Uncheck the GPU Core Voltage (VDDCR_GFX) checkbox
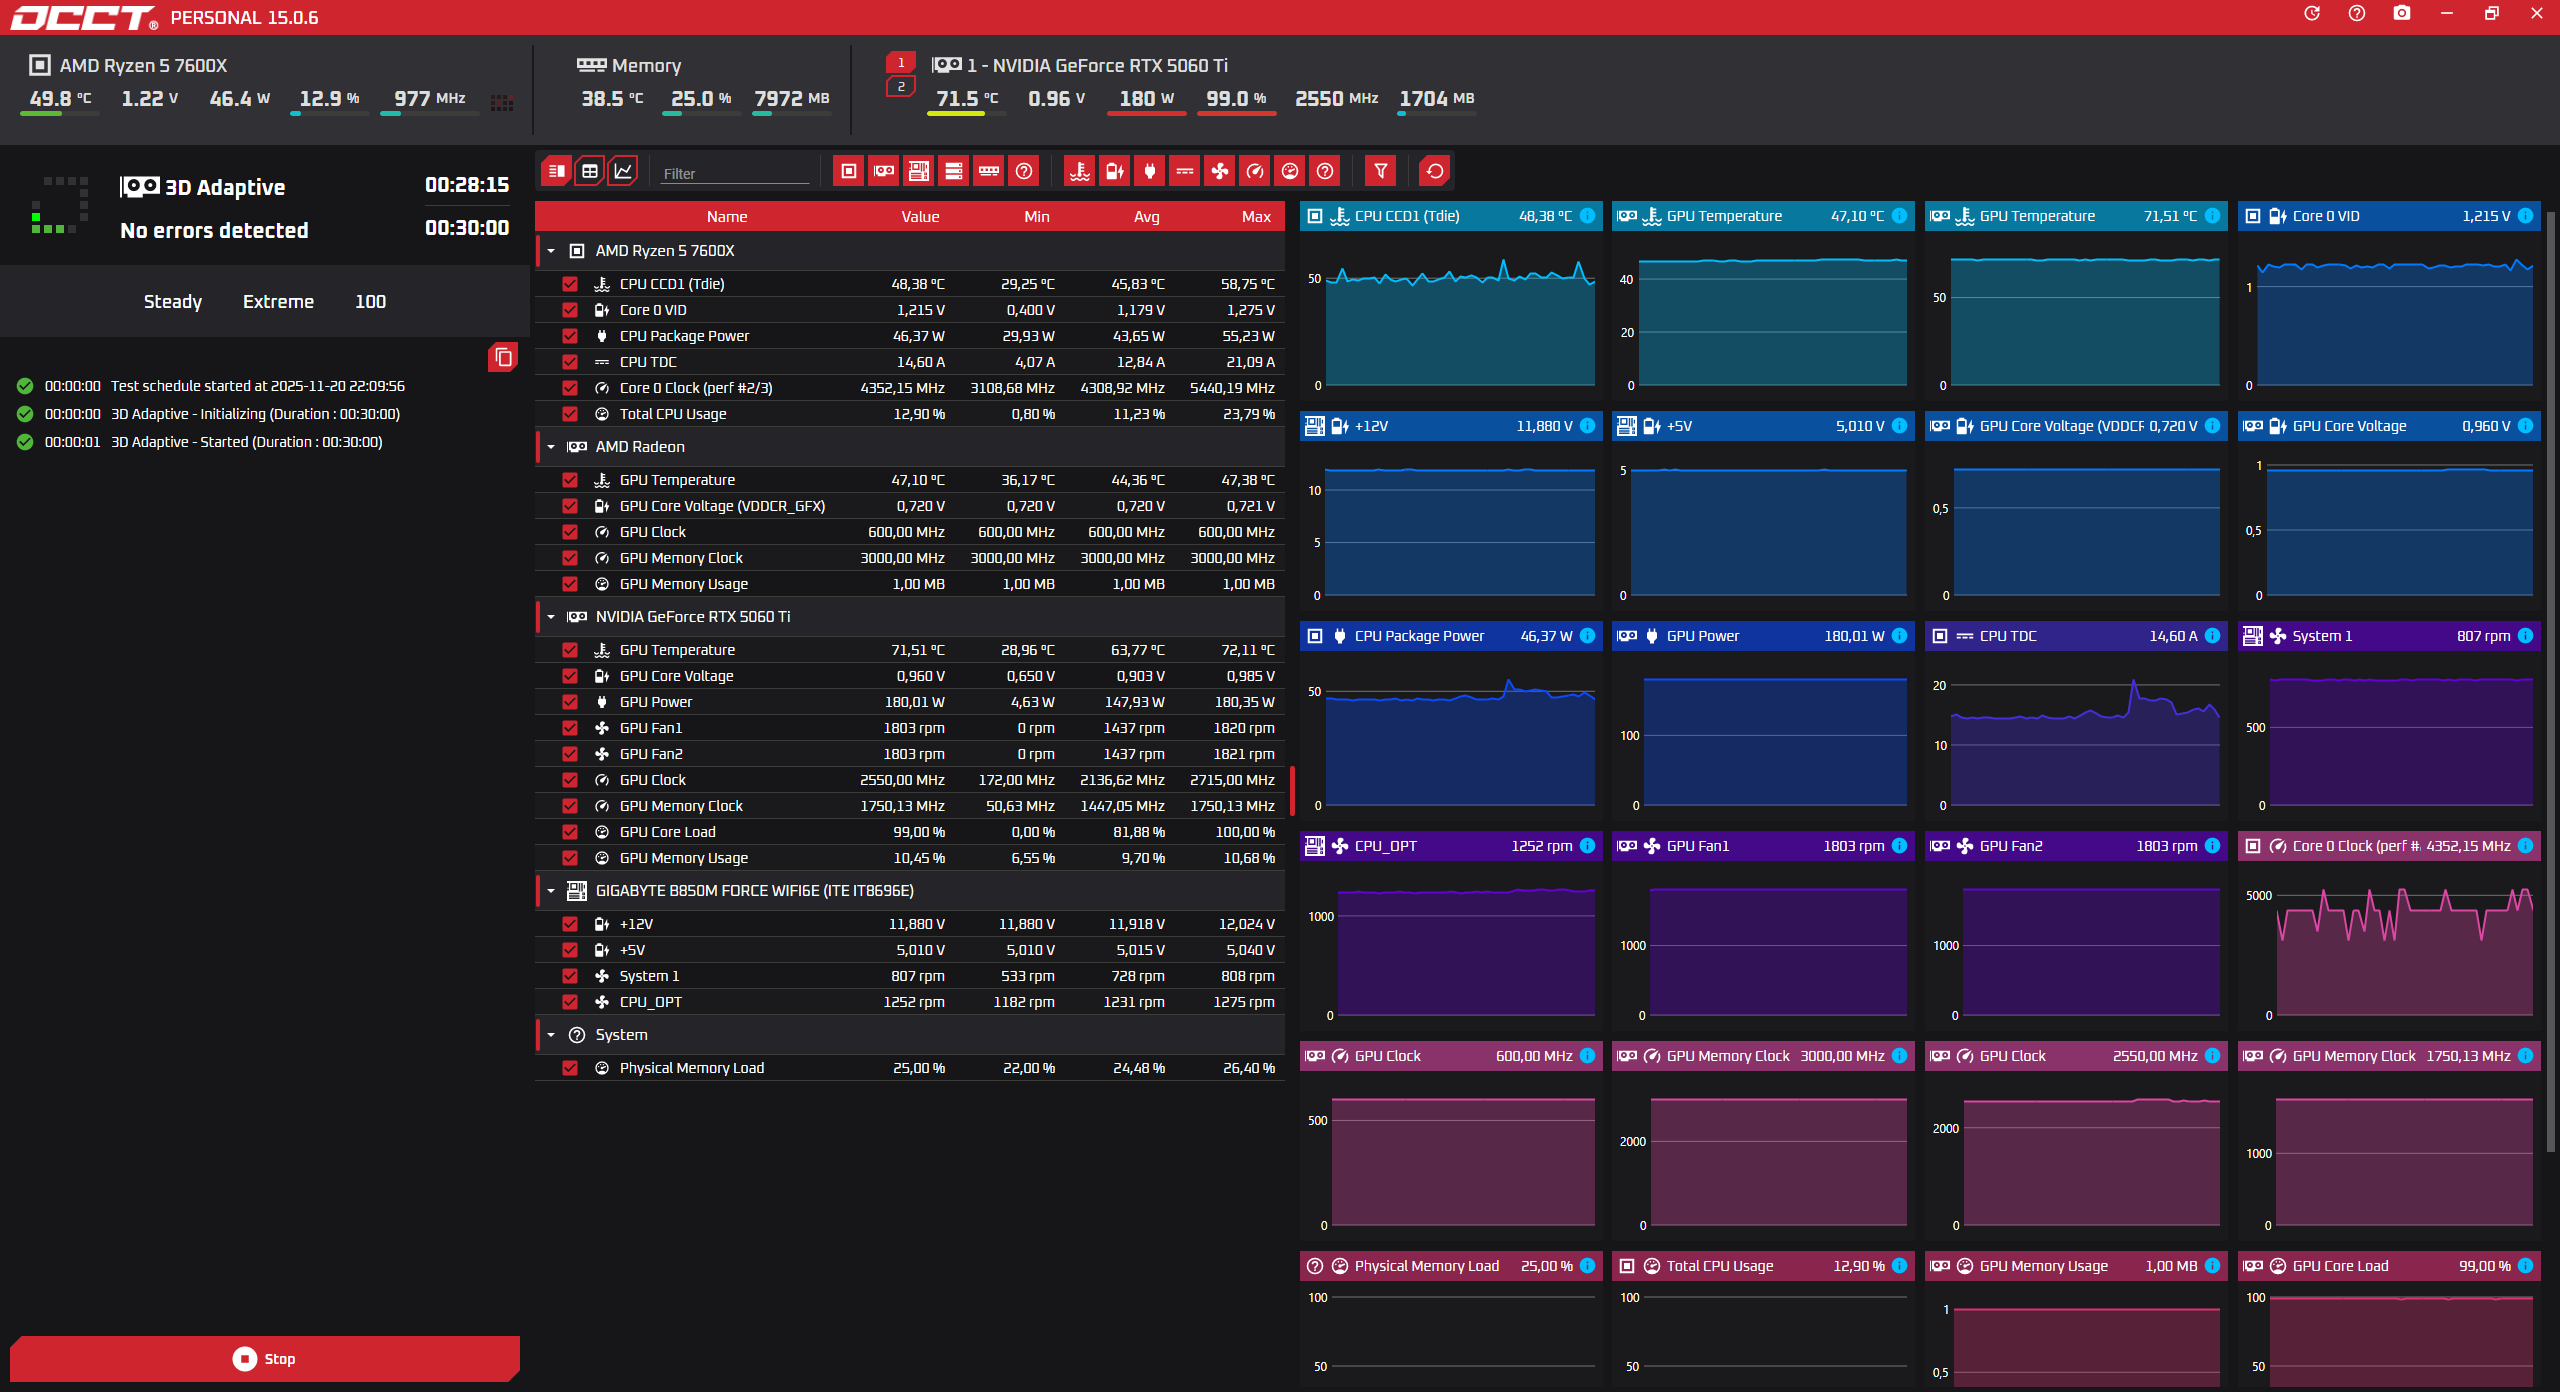 [x=570, y=506]
